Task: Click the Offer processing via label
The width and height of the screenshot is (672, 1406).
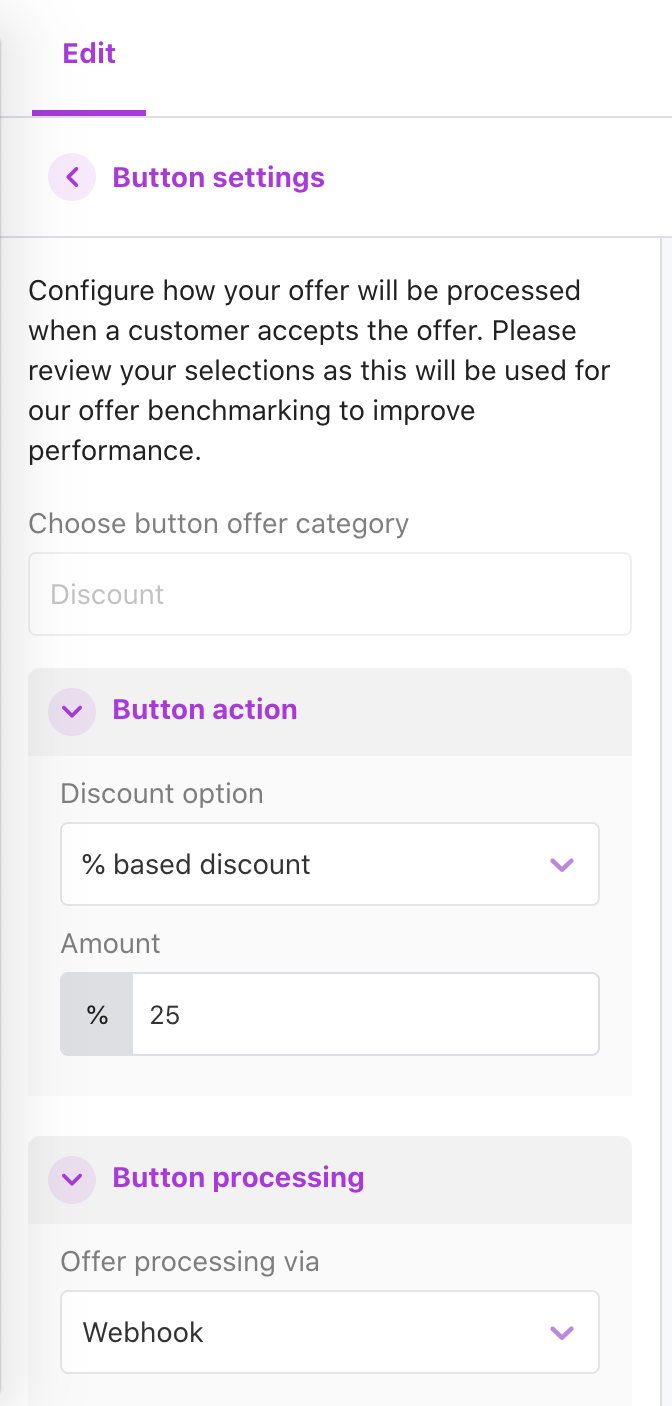Action: pyautogui.click(x=190, y=1262)
